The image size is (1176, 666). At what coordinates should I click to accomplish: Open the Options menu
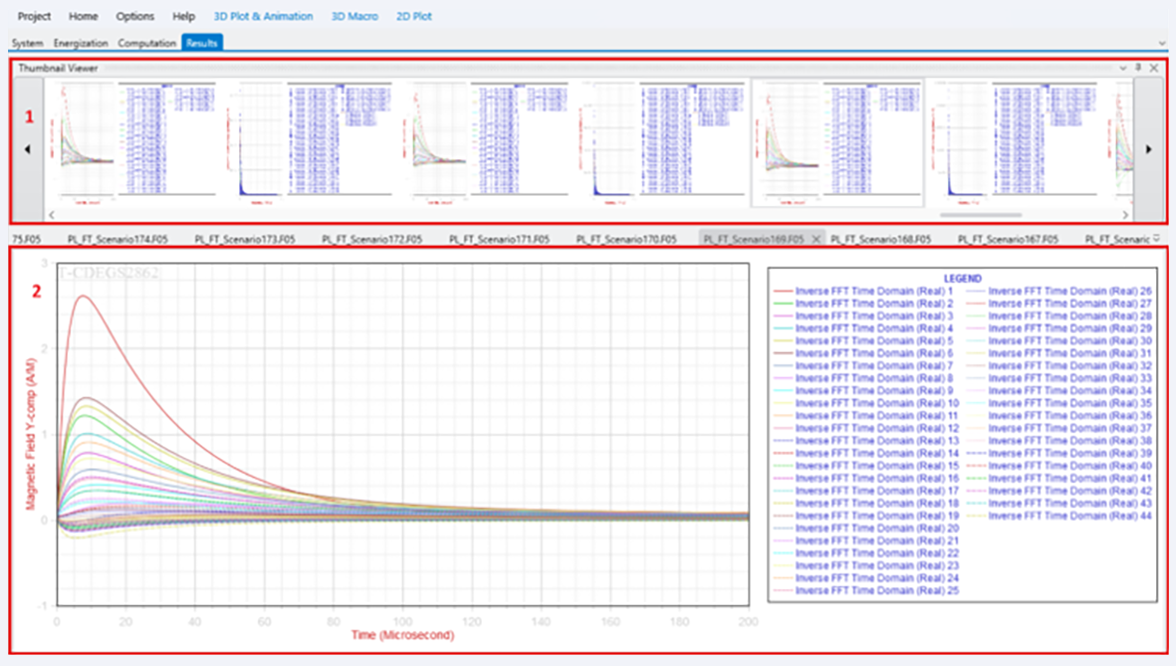pyautogui.click(x=135, y=16)
